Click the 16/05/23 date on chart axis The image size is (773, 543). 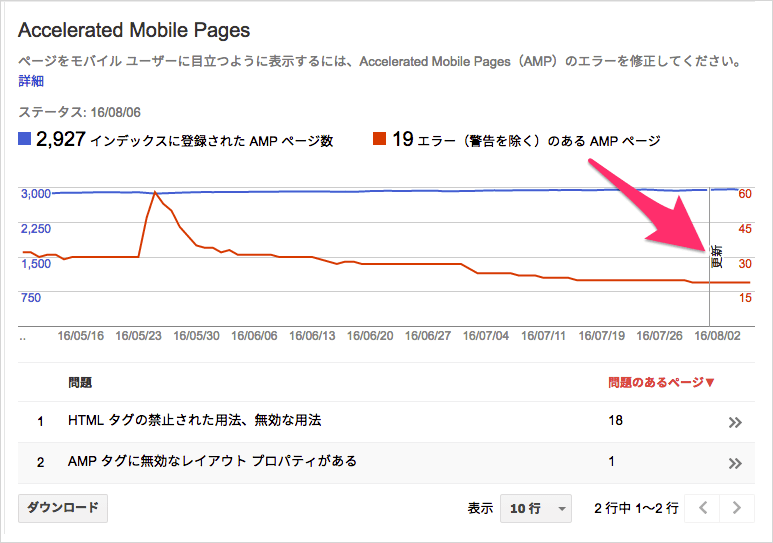[x=139, y=336]
